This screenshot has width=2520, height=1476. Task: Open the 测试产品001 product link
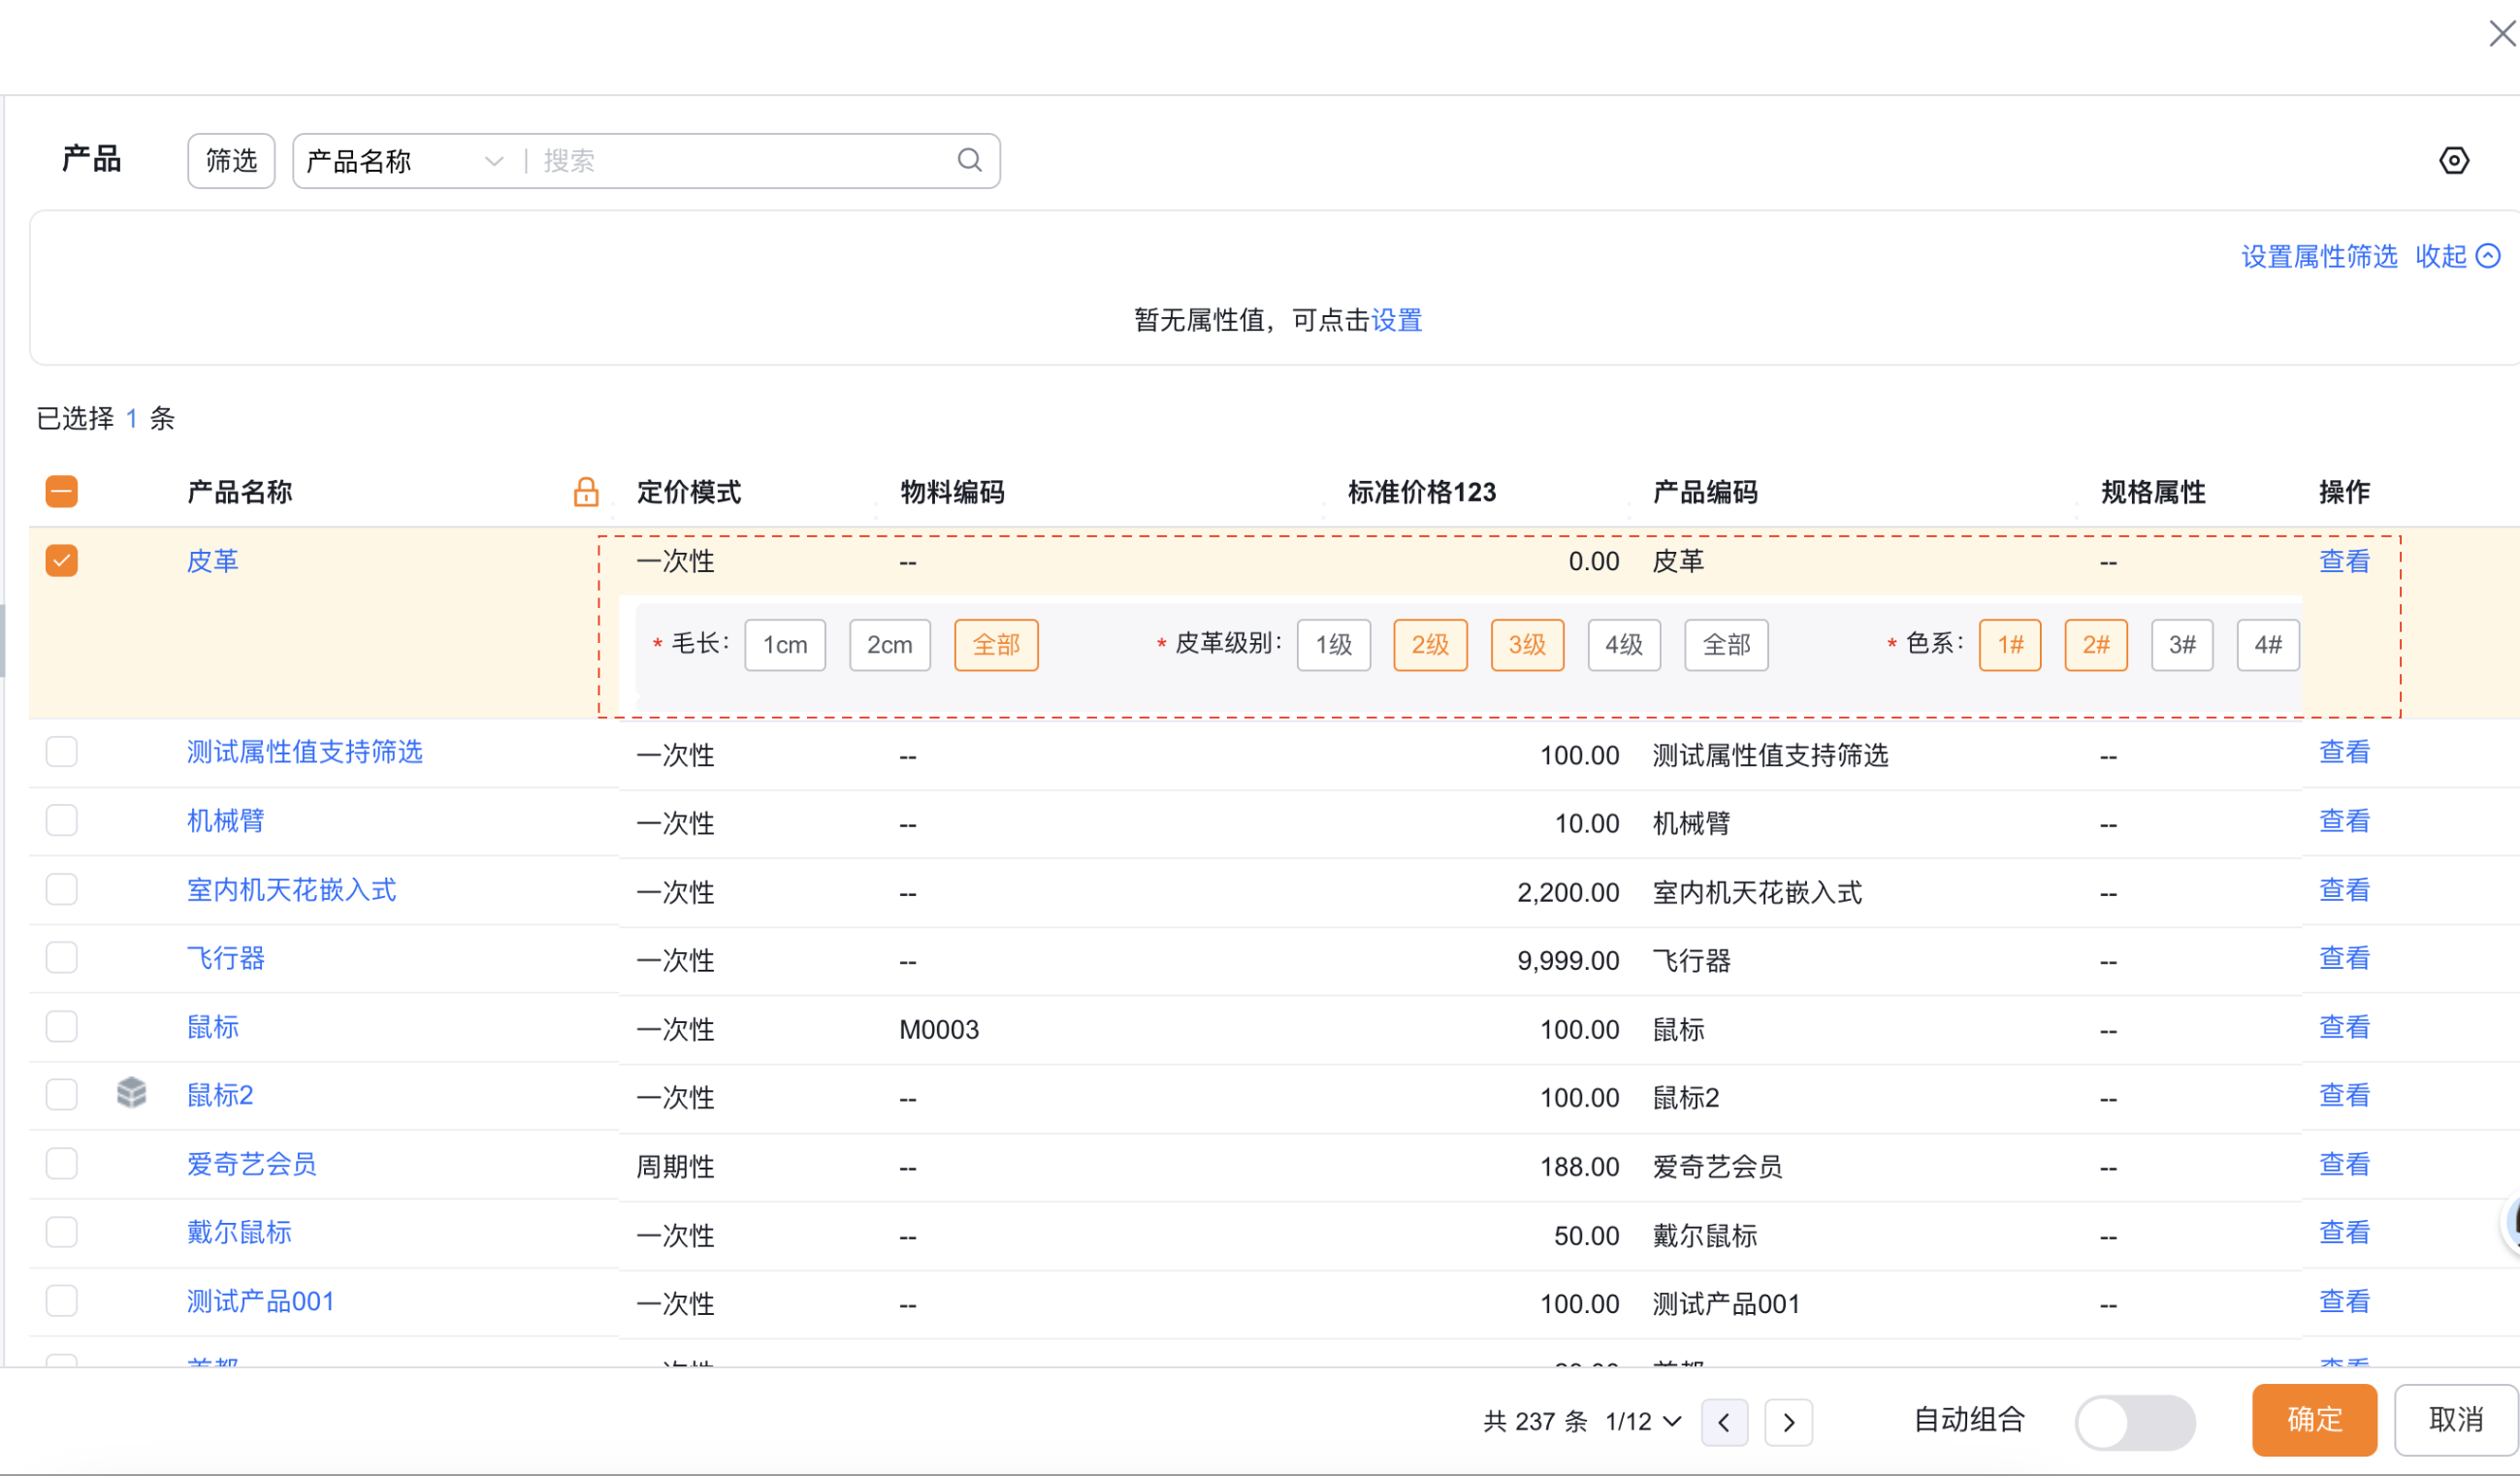tap(261, 1301)
